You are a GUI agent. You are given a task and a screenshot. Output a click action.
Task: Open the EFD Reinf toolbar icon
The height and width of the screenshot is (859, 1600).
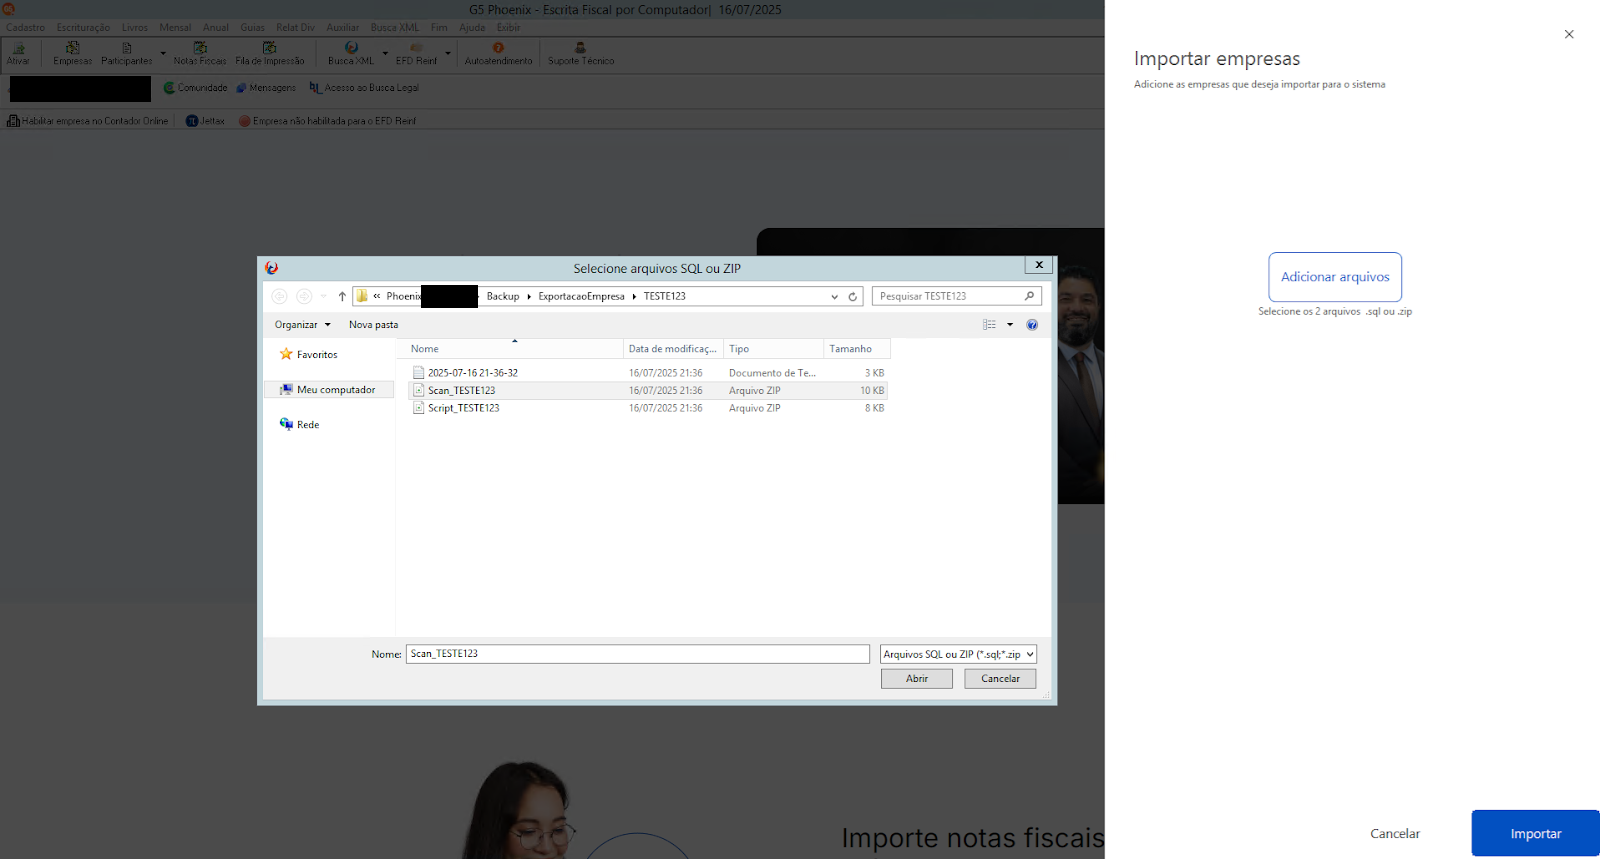416,53
